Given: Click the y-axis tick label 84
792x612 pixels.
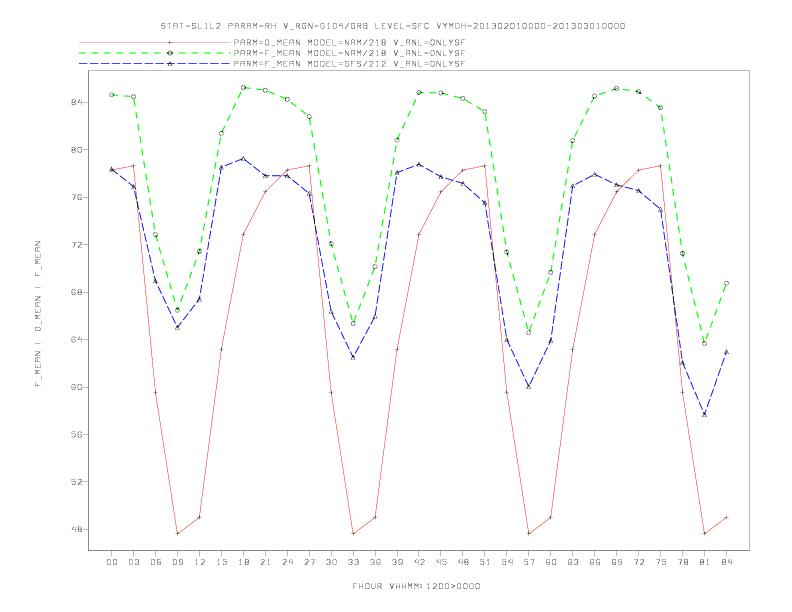Looking at the screenshot, I should (77, 103).
